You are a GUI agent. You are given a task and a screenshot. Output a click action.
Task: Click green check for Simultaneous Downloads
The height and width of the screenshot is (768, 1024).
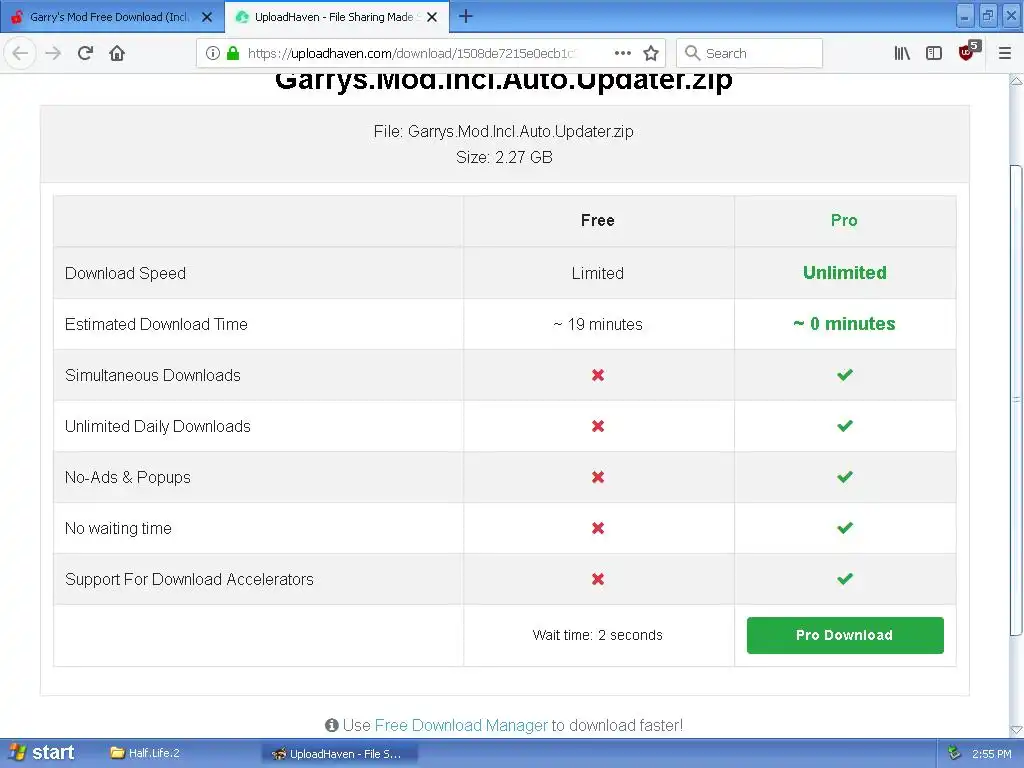[x=845, y=375]
